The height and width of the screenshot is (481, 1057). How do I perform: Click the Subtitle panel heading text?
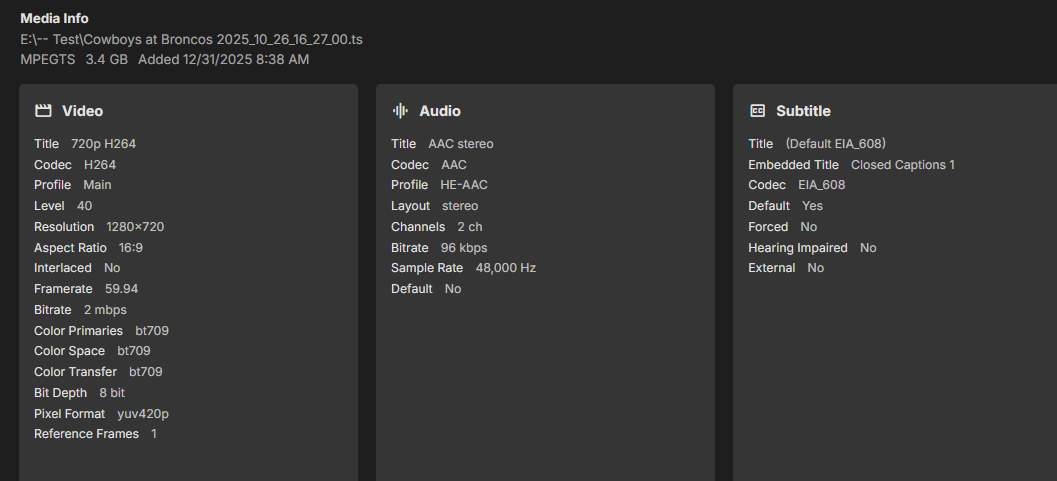803,111
